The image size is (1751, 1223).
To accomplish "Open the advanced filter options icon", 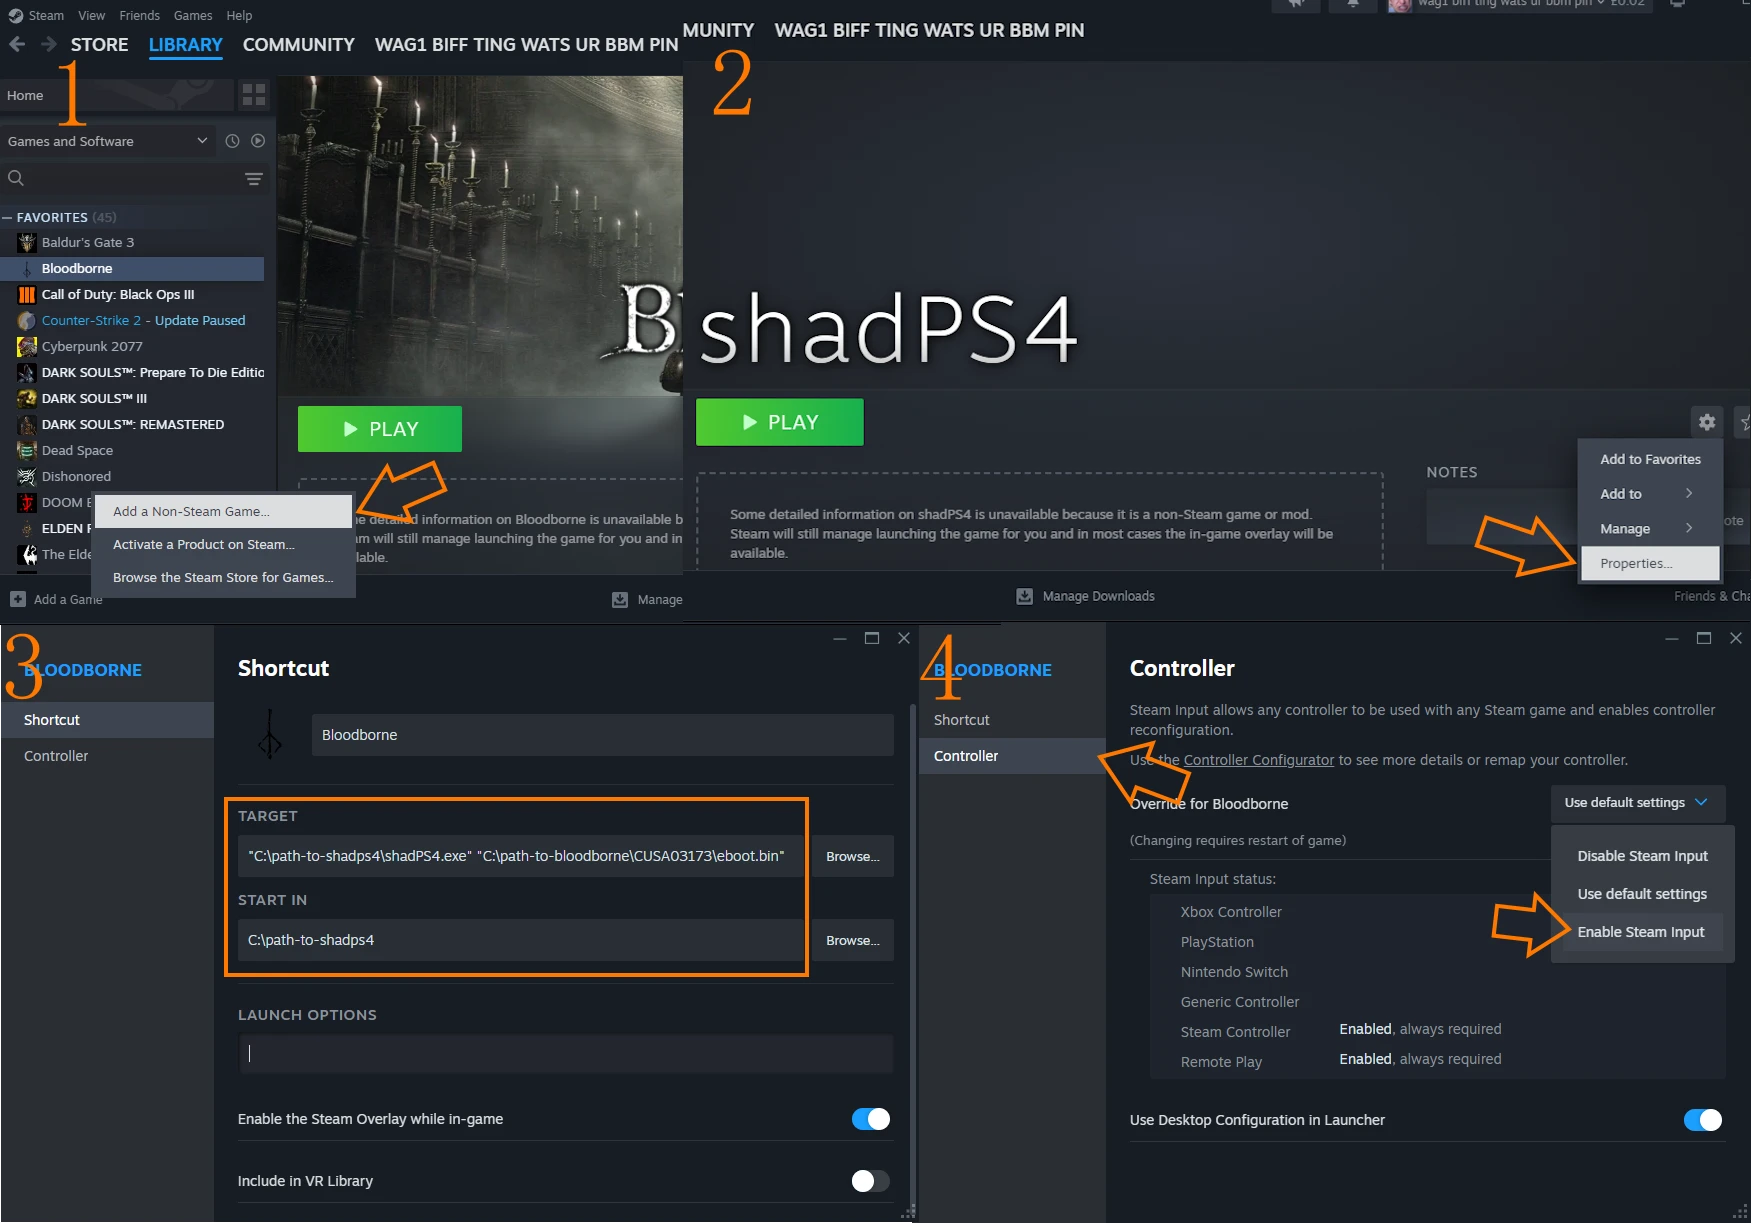I will [x=254, y=178].
